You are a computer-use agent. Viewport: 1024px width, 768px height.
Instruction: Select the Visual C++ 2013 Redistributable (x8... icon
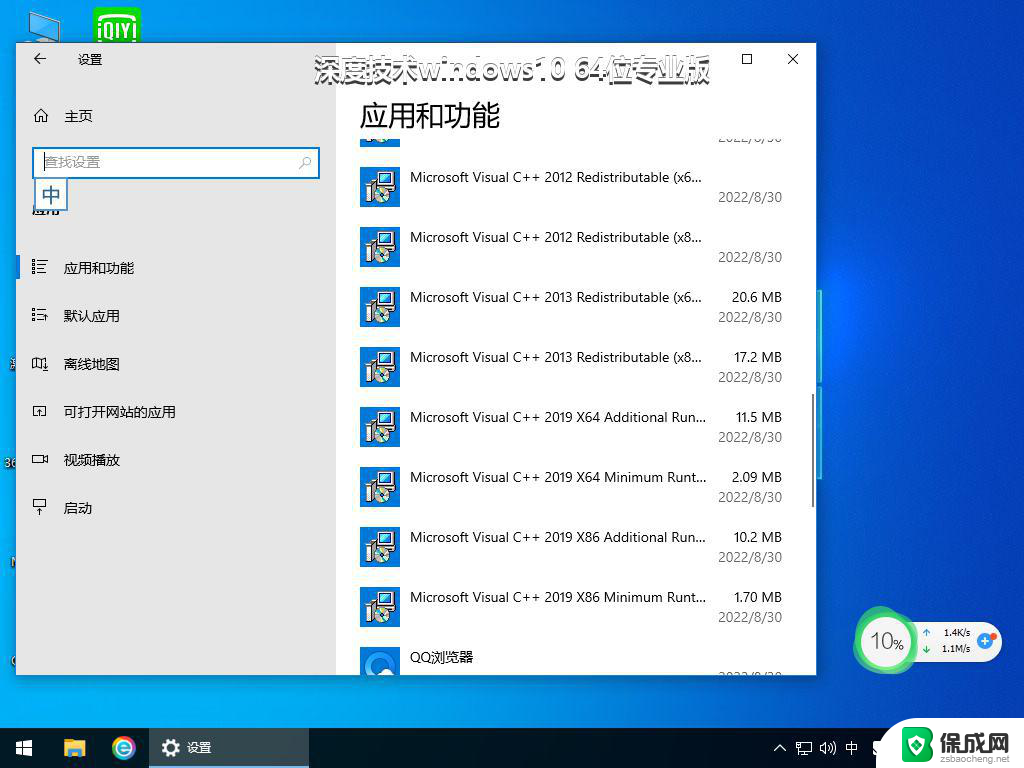[379, 367]
